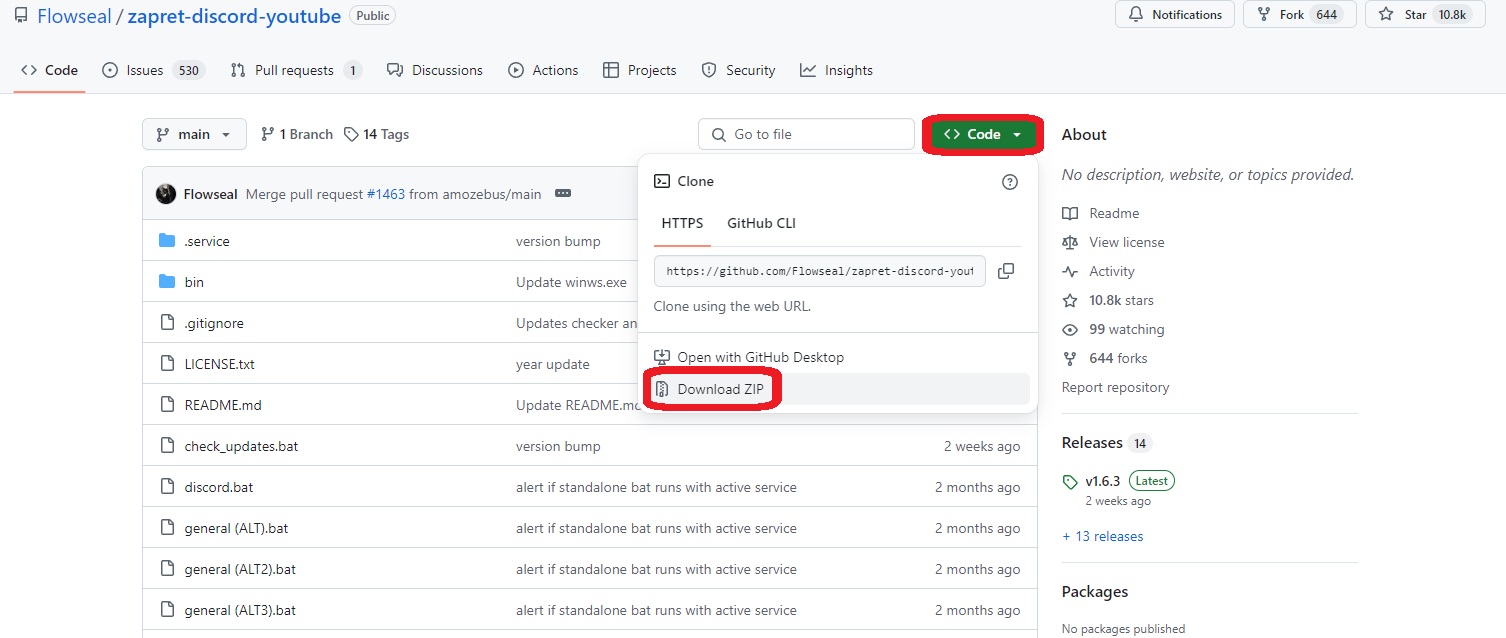Open the LICENSE.txt file name

(x=220, y=364)
